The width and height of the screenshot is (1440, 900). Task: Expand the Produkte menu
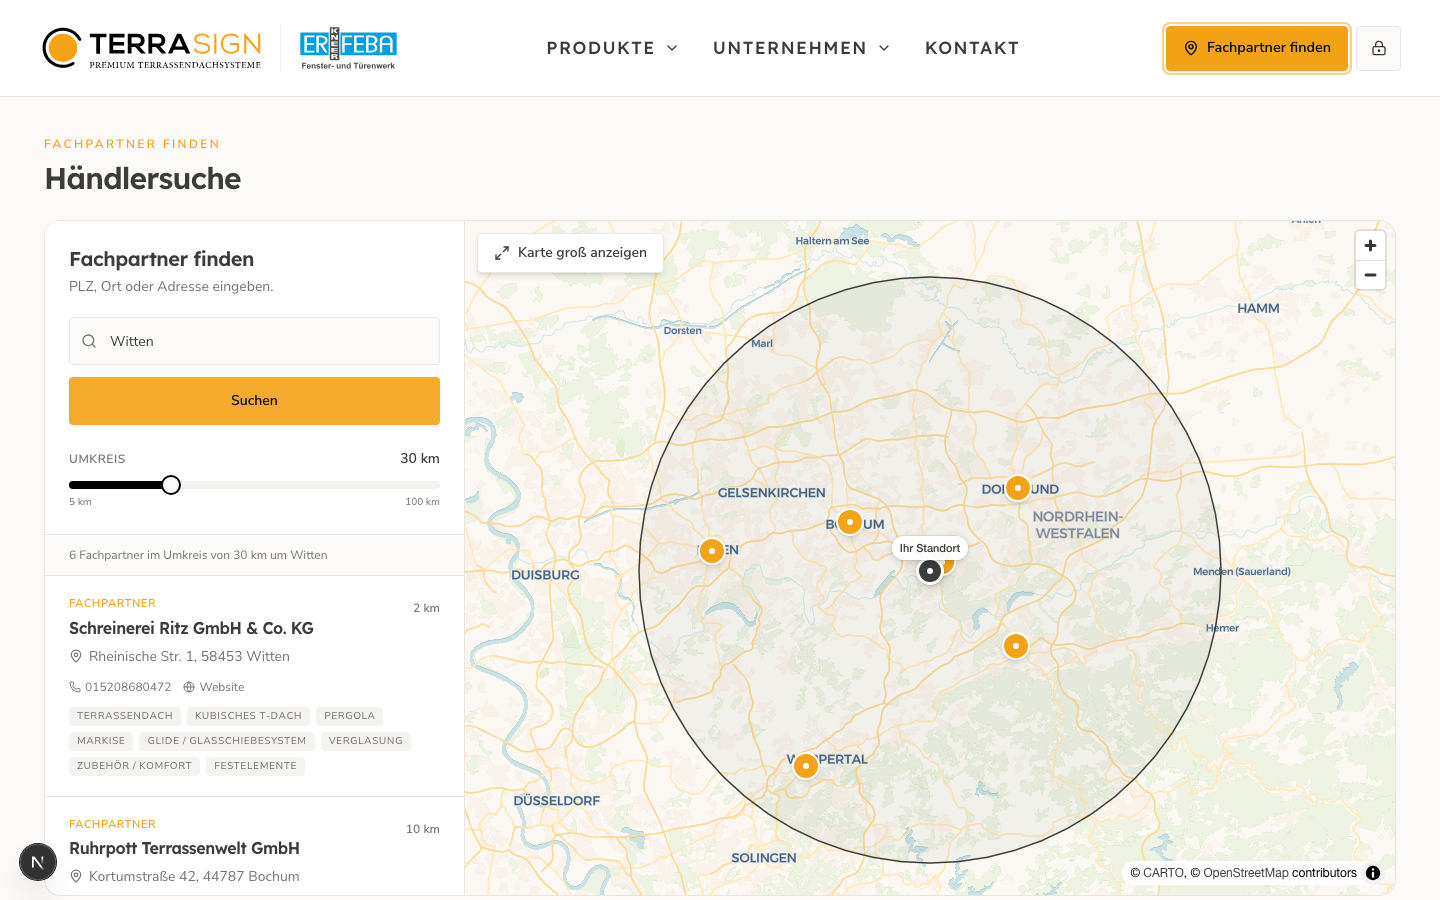click(x=612, y=48)
